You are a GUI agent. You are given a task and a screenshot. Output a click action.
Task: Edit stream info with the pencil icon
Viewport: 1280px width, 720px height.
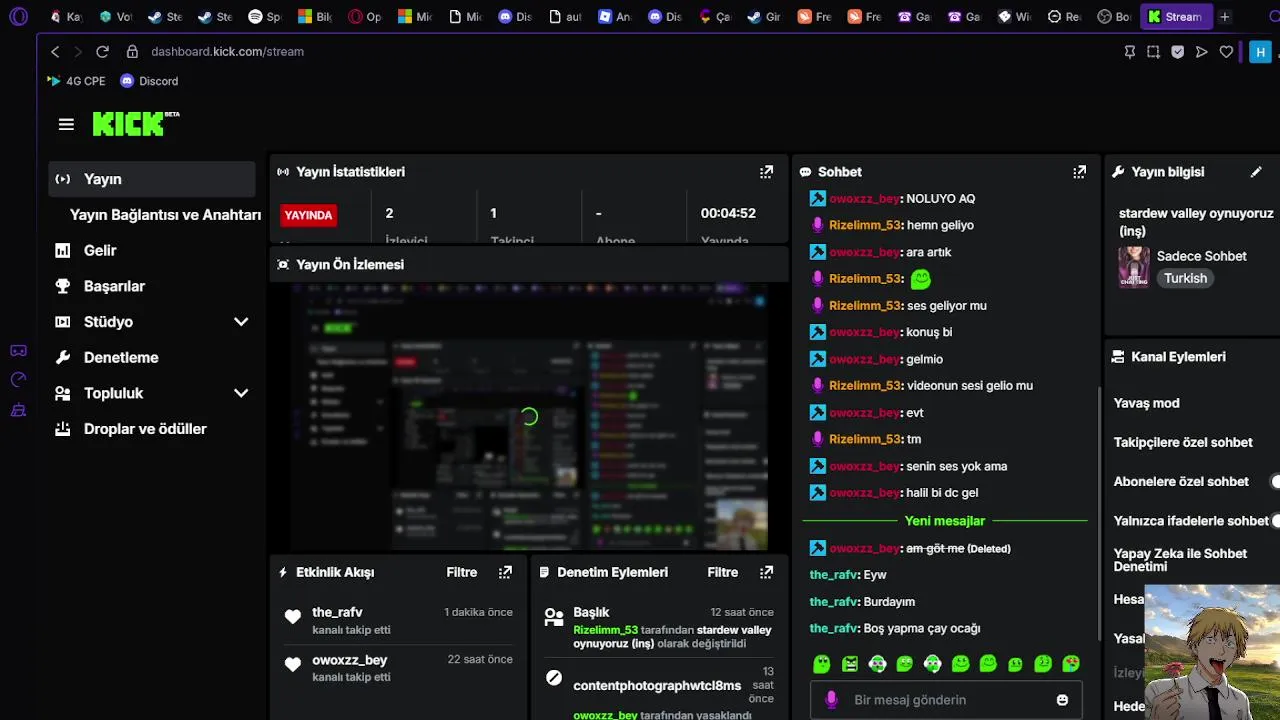tap(1256, 172)
